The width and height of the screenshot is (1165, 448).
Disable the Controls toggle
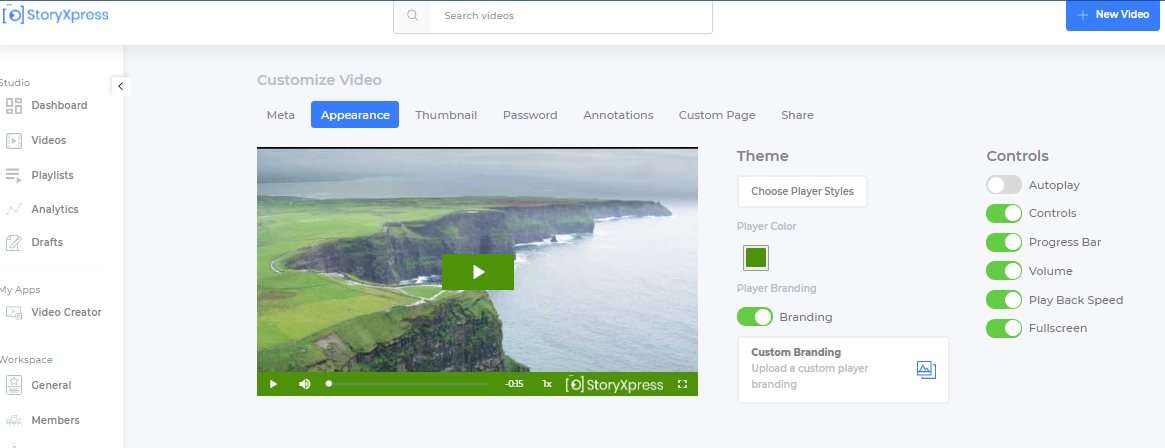coord(1004,213)
